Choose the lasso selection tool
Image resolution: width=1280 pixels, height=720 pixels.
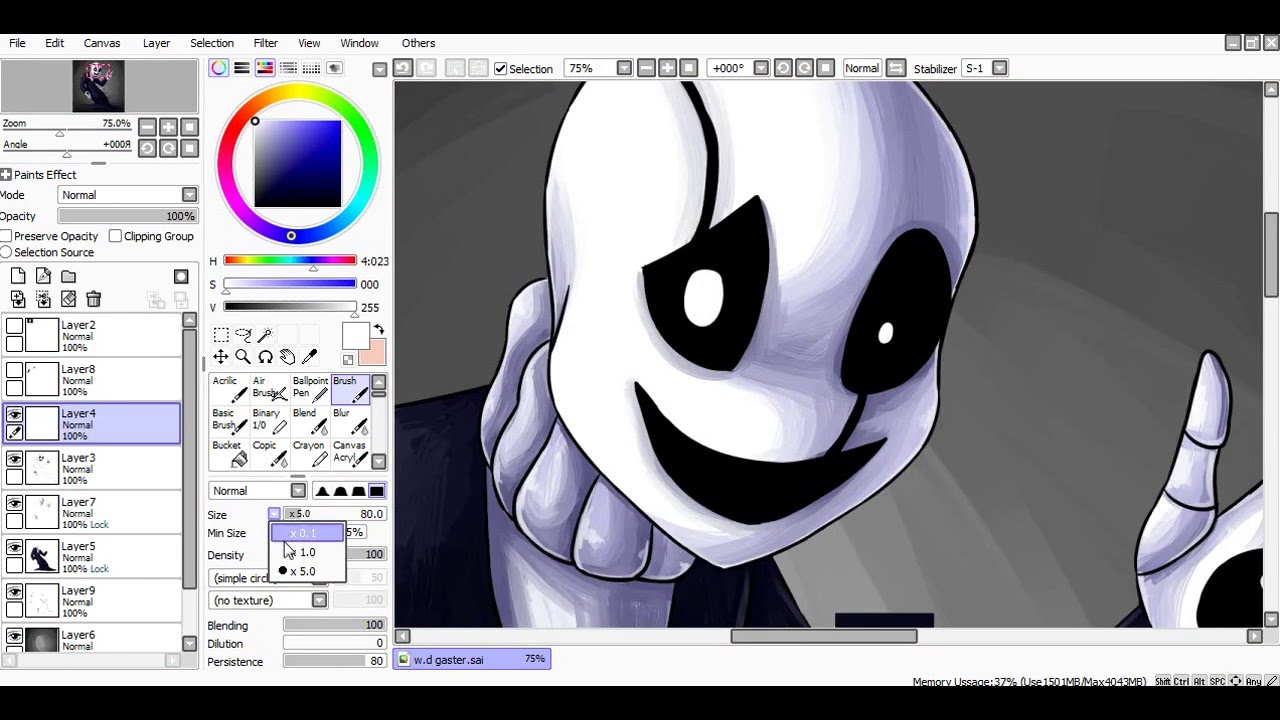(243, 335)
